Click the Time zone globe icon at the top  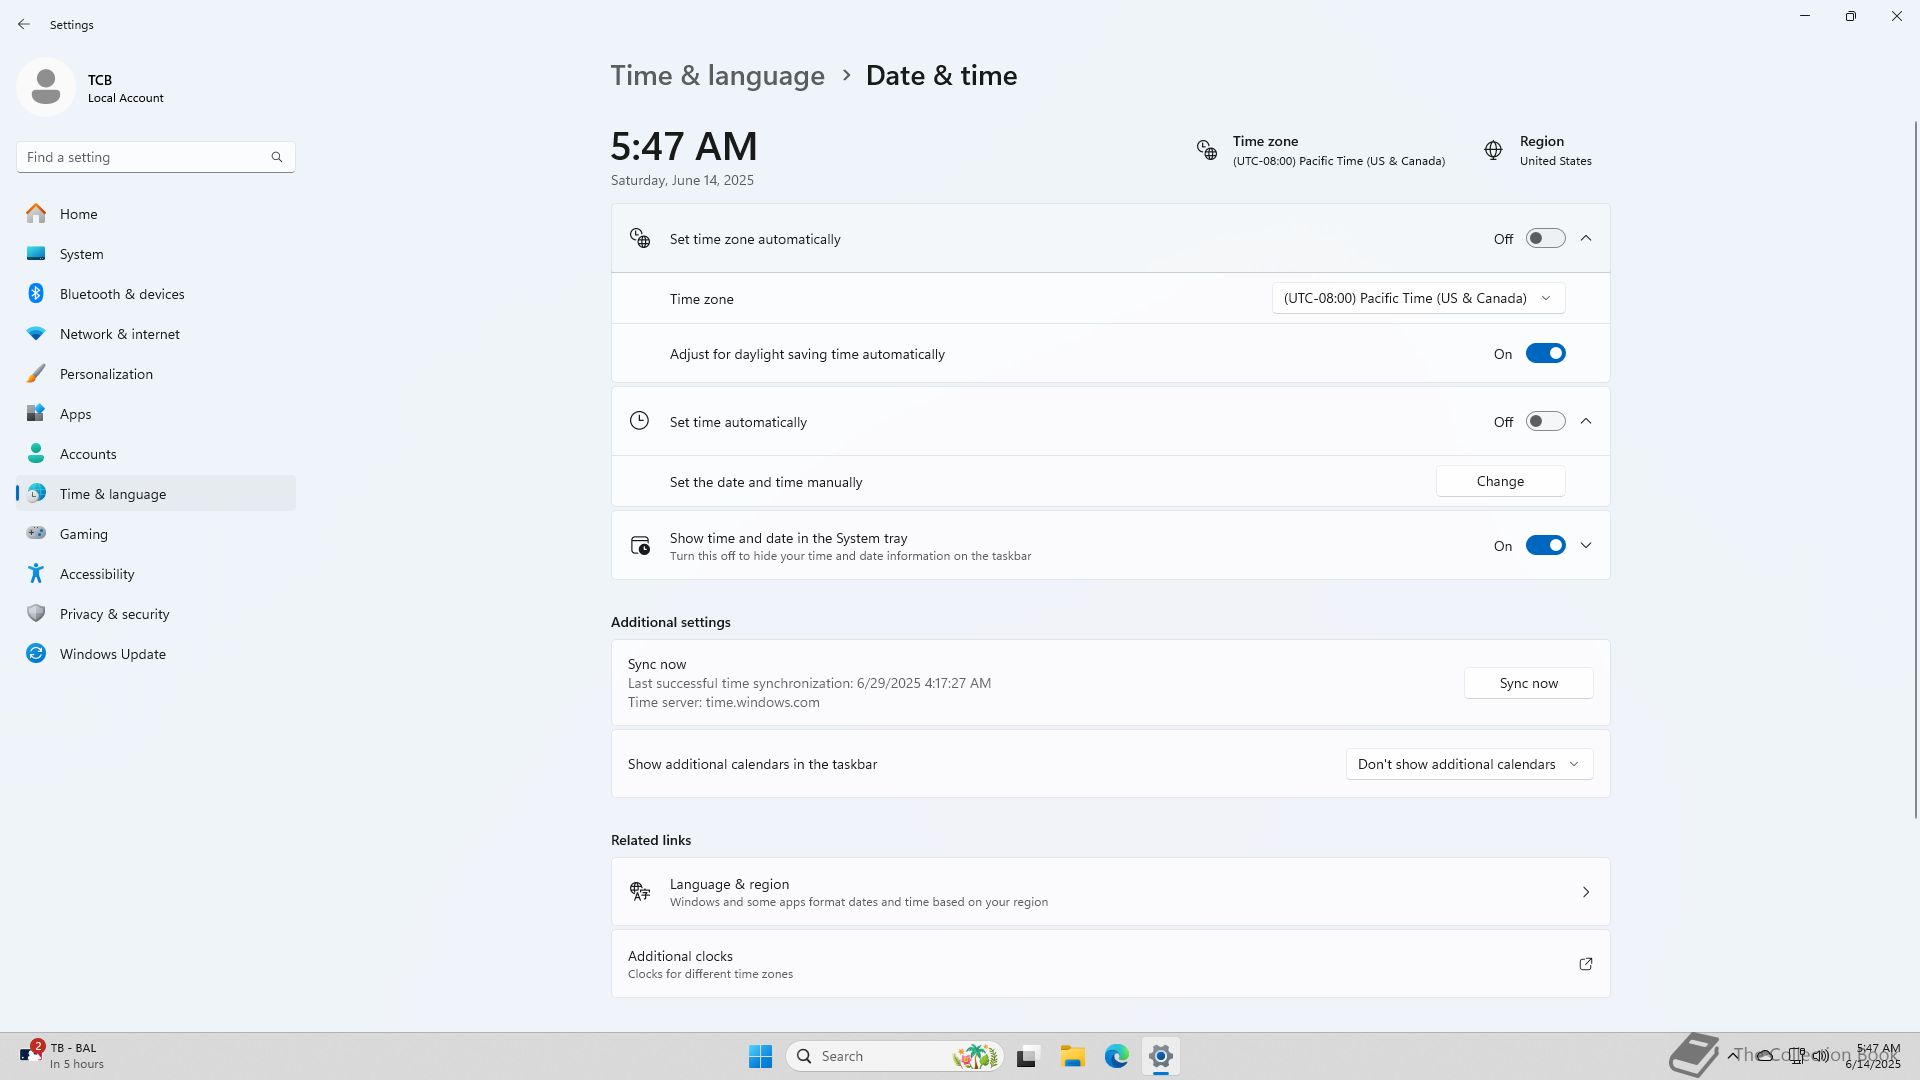click(1207, 150)
